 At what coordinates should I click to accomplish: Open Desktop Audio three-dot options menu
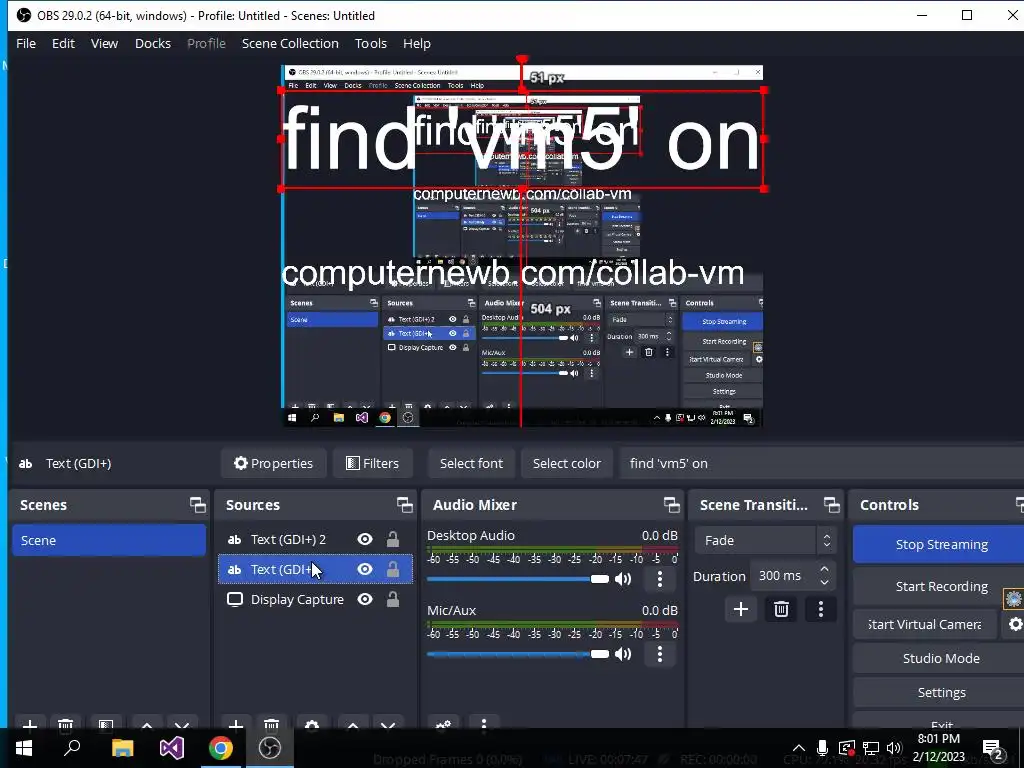(660, 579)
